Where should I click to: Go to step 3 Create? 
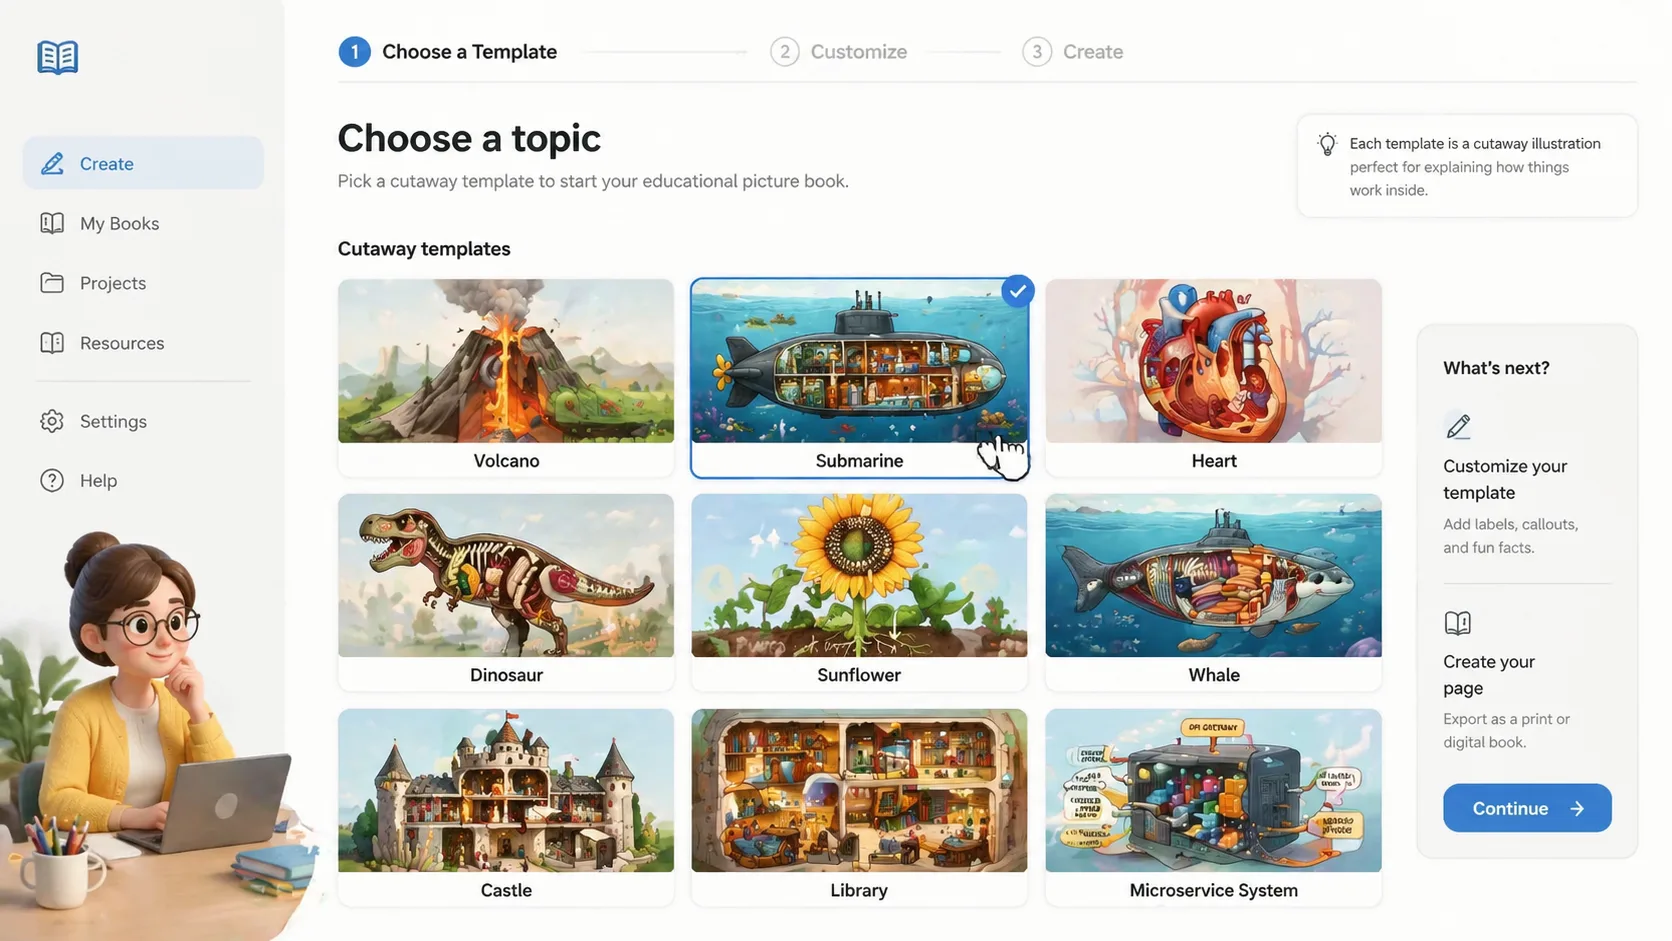(1072, 52)
